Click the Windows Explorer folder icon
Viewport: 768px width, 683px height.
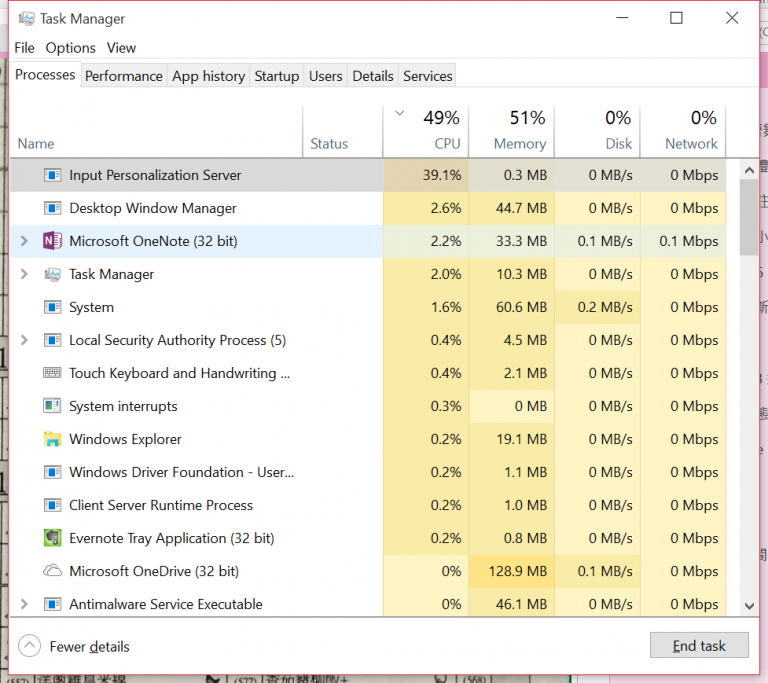[x=52, y=439]
